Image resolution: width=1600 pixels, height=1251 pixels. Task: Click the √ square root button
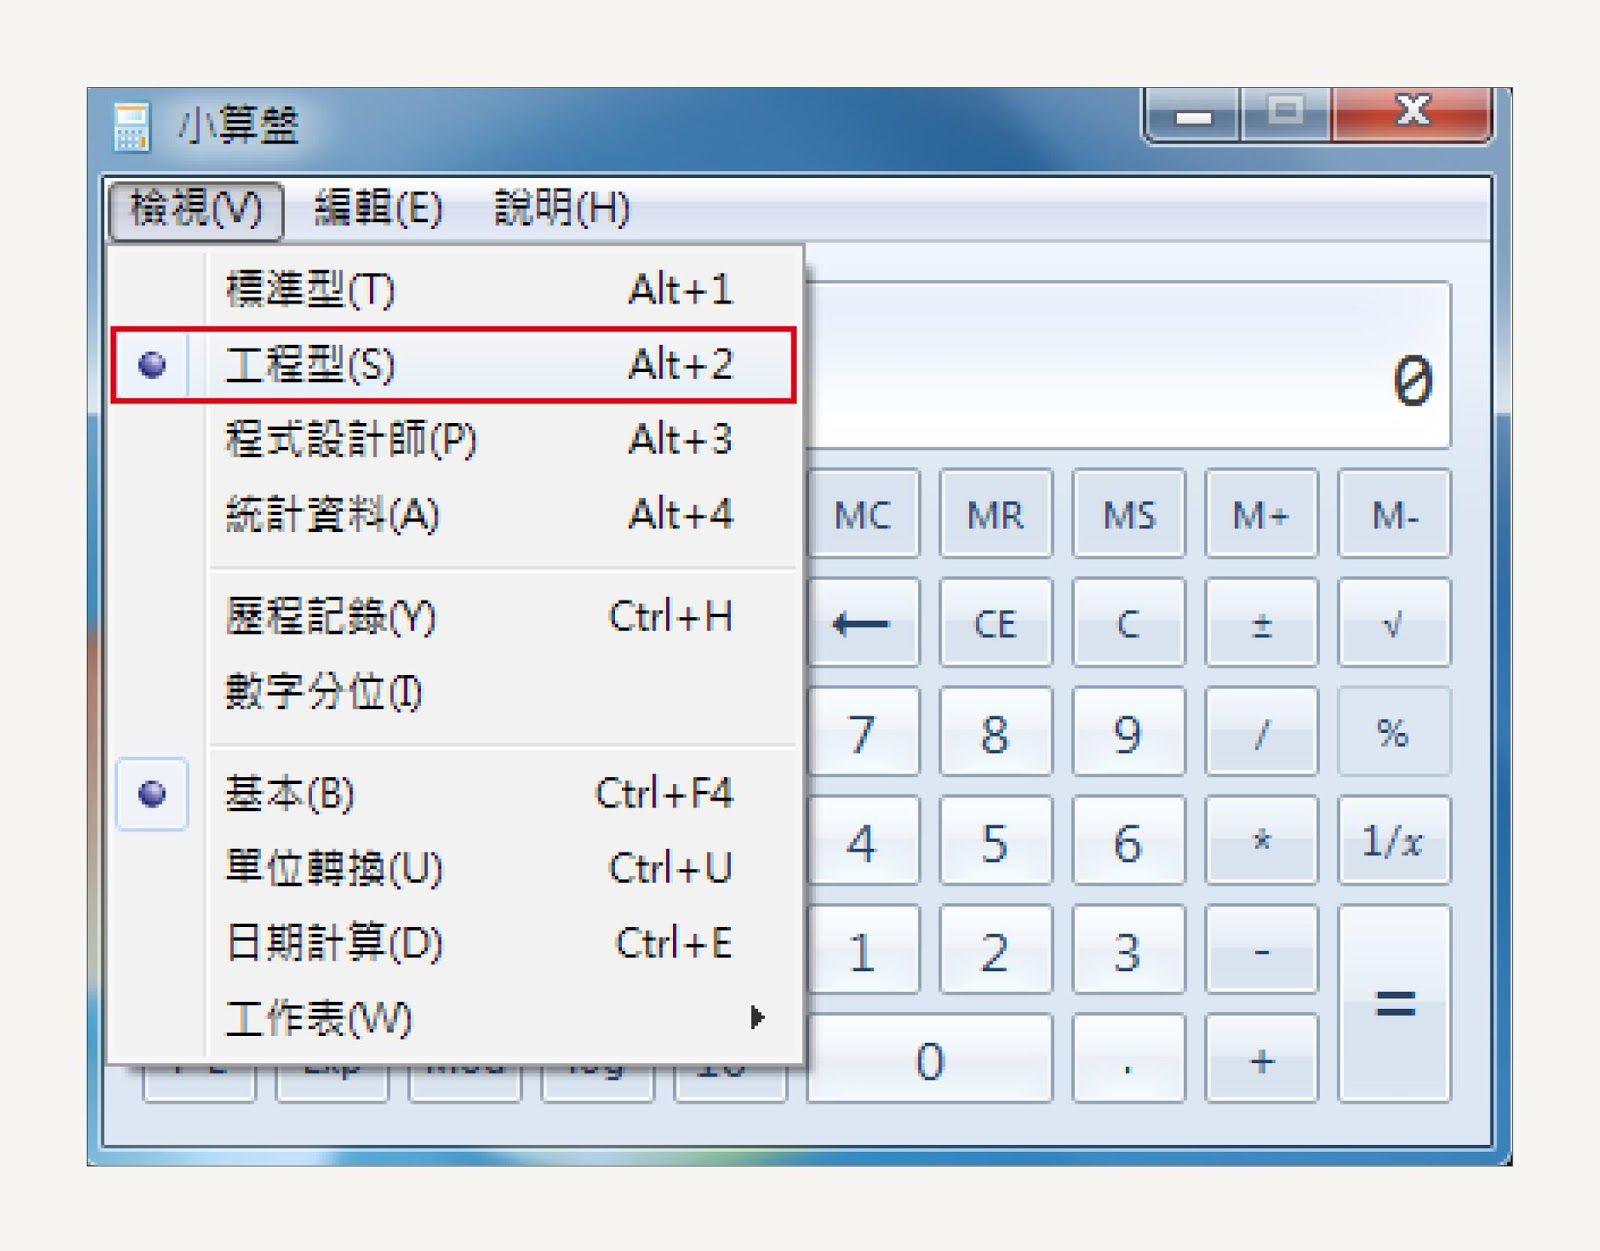(1394, 623)
